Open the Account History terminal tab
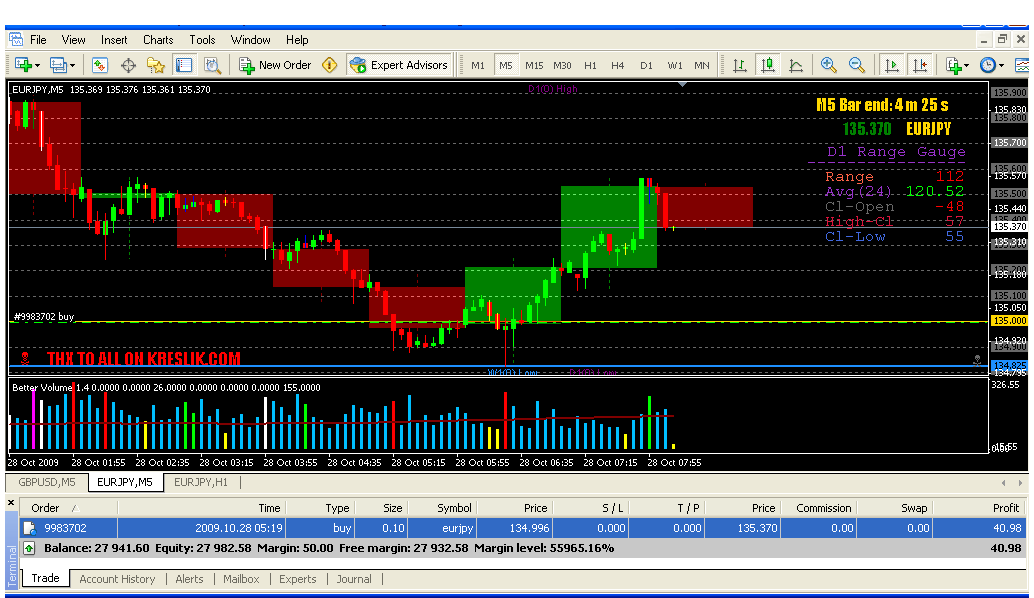Screen dimensions: 1034x598 pyautogui.click(x=117, y=579)
